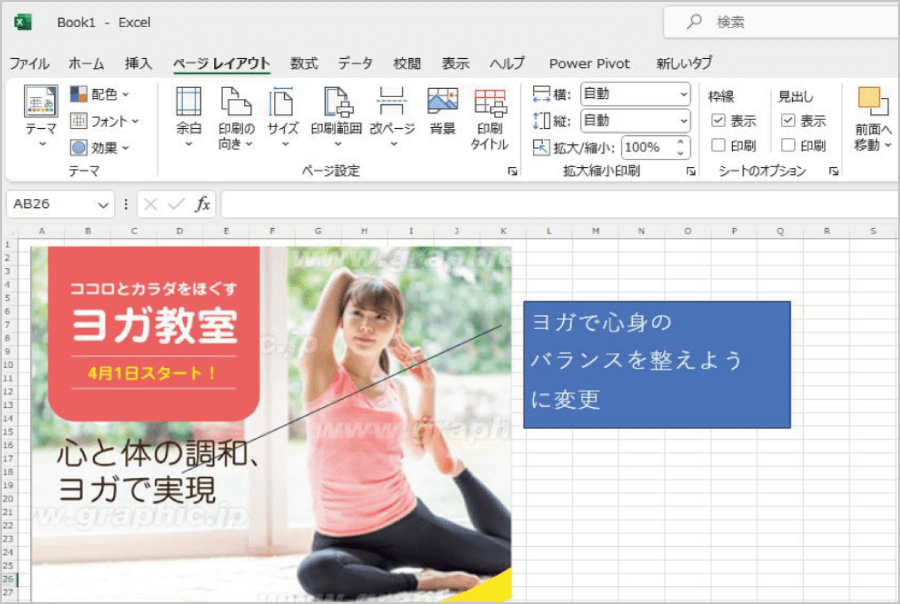Open 印刷タイトル (Print Titles) settings
Screen dimensions: 900x604
click(489, 103)
